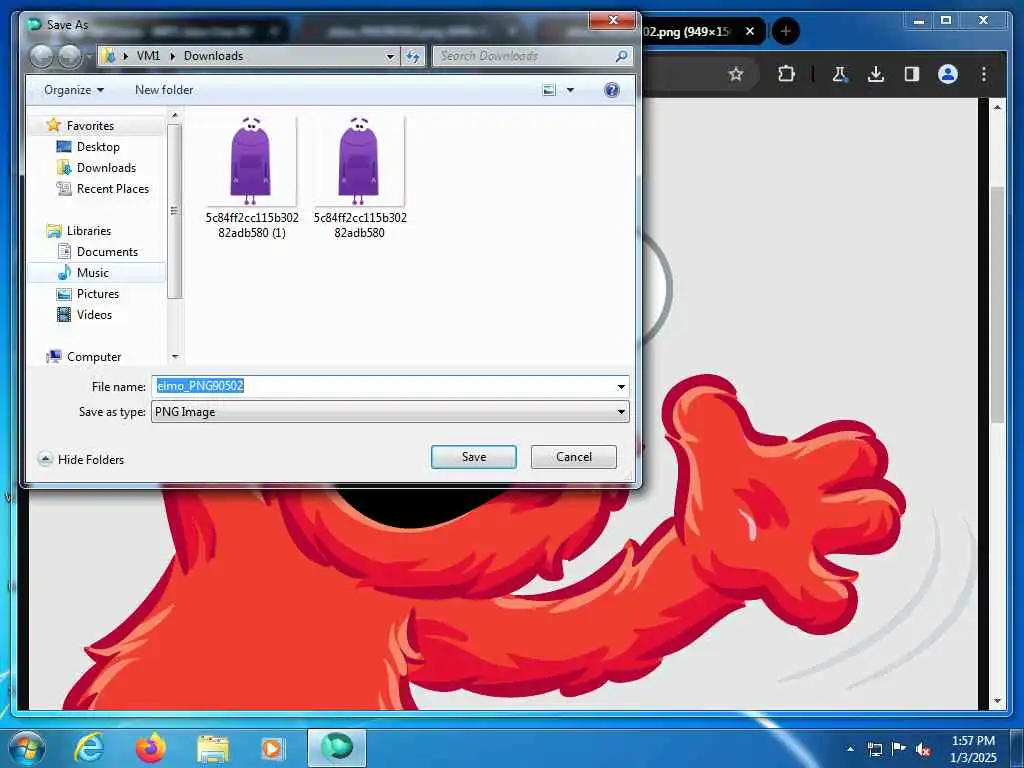Click the Save button

[x=473, y=457]
